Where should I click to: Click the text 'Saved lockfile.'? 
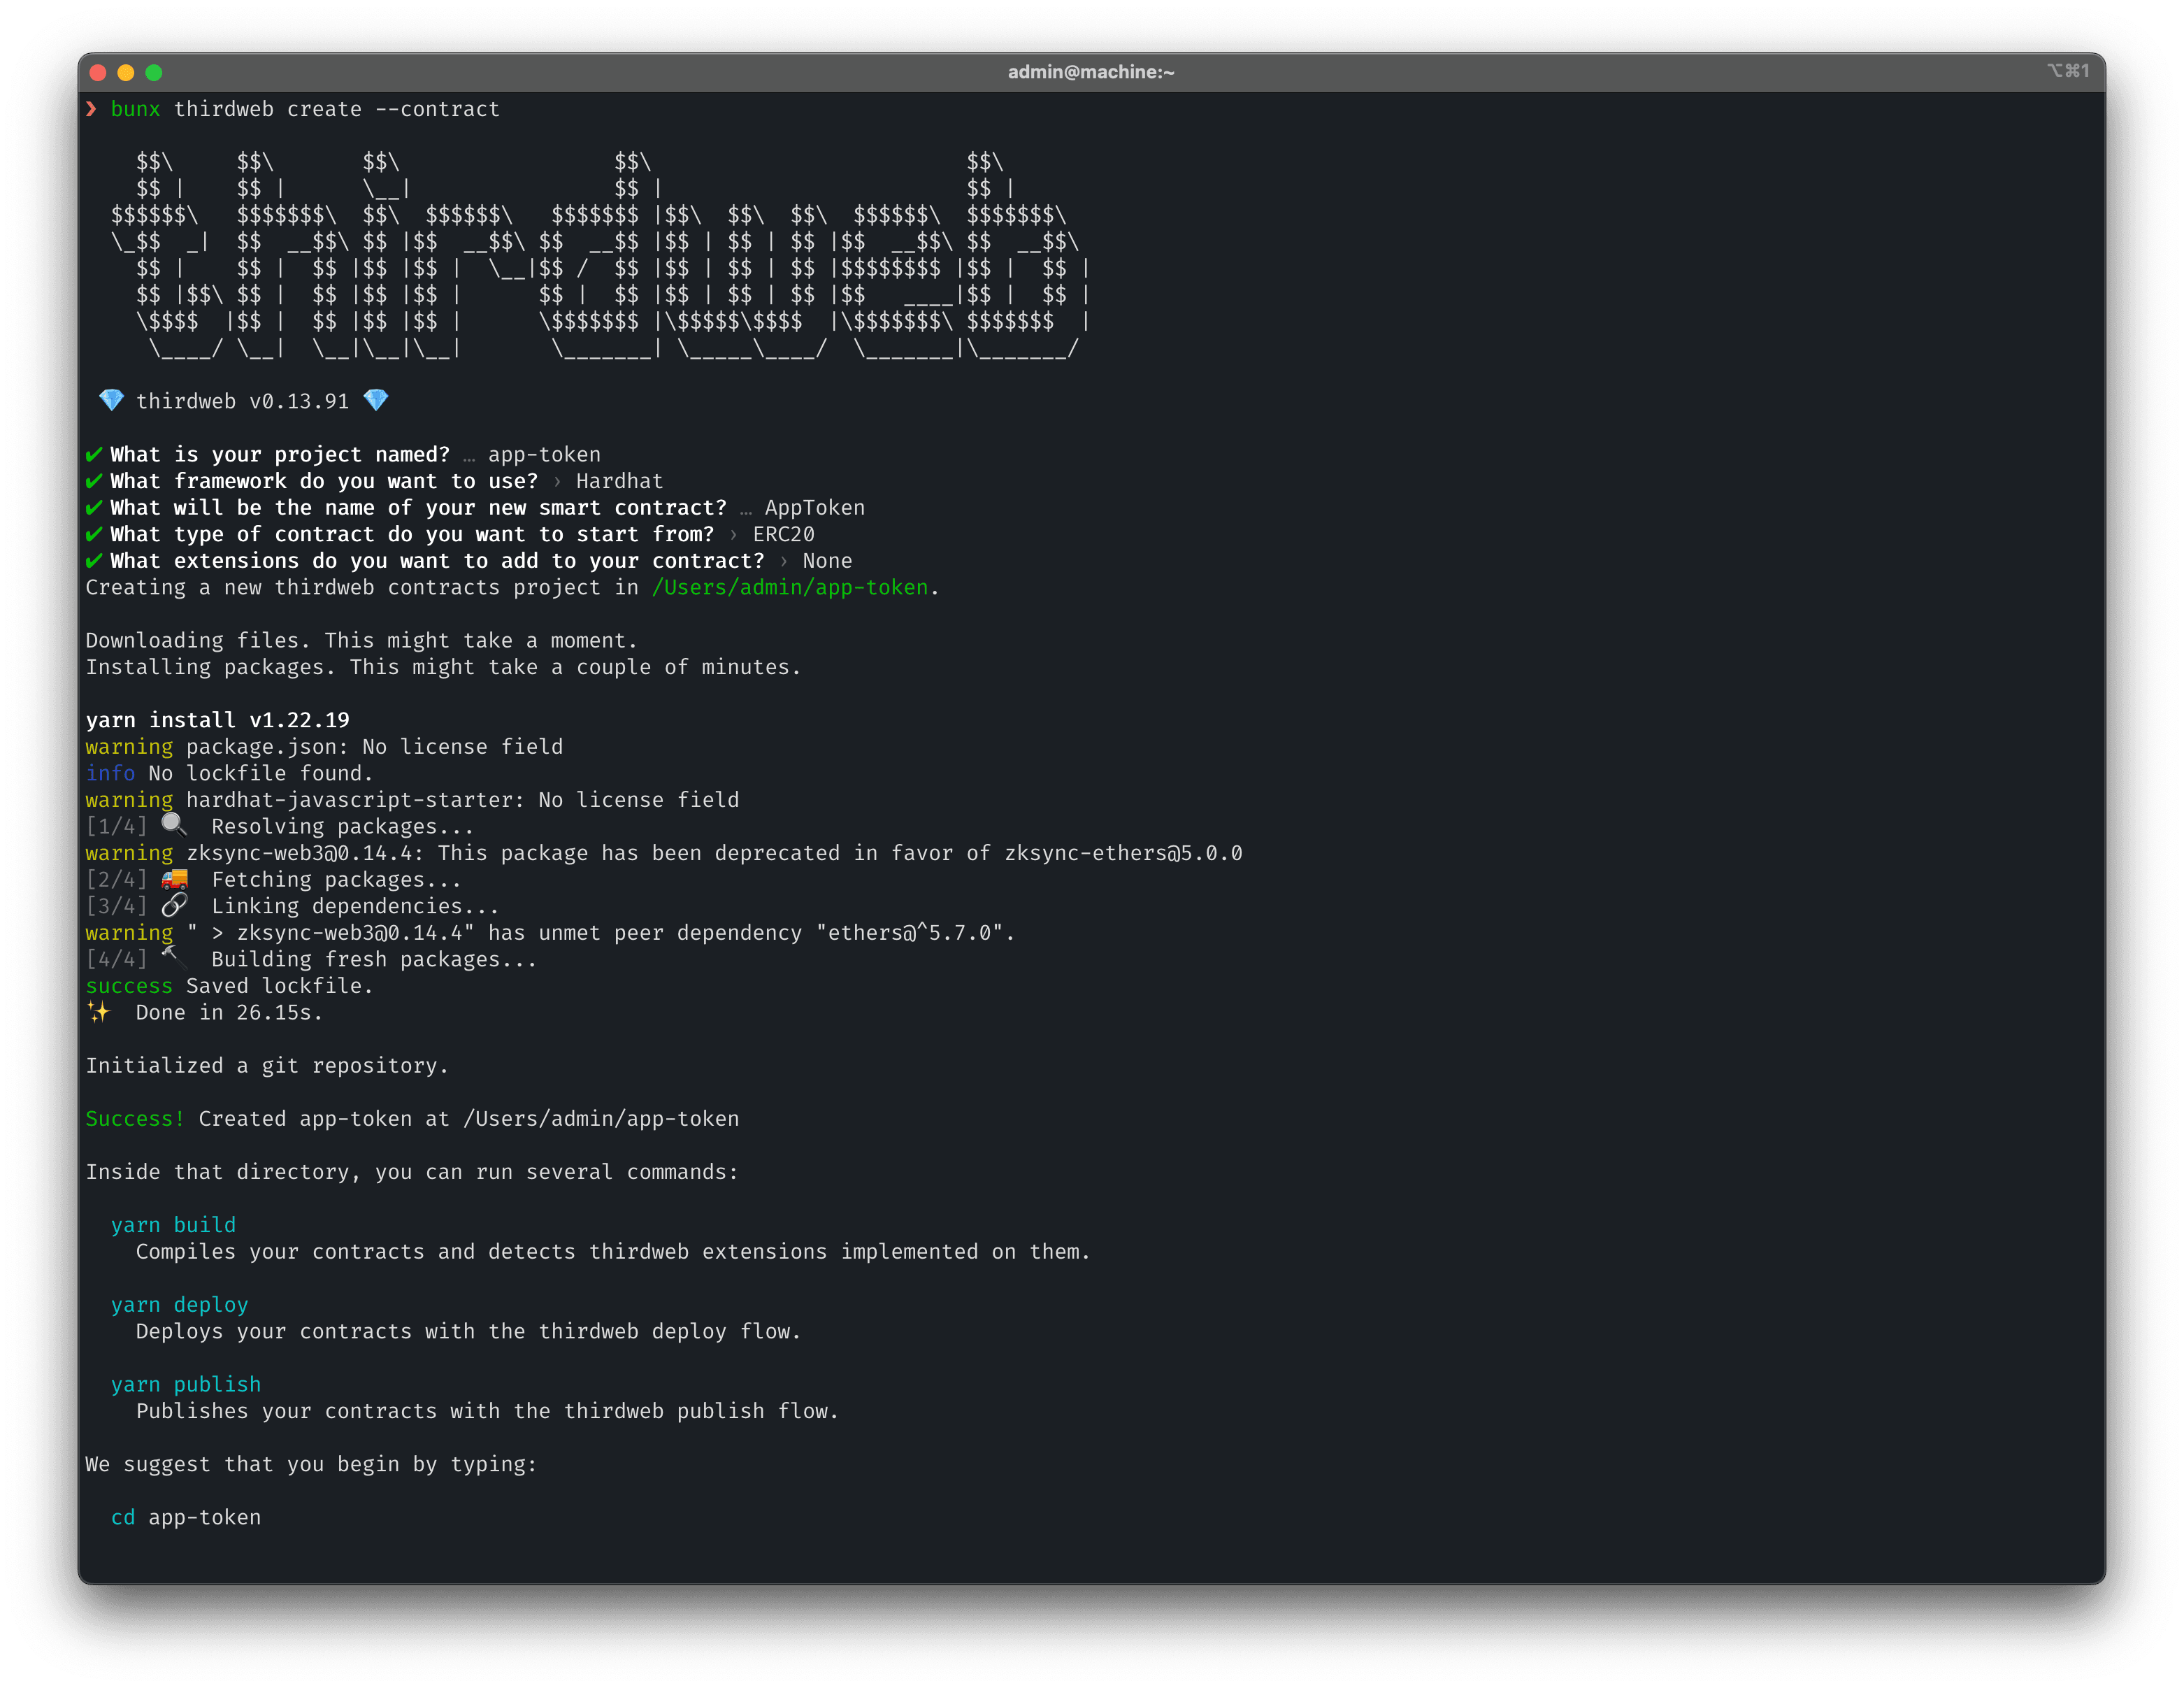pos(279,986)
